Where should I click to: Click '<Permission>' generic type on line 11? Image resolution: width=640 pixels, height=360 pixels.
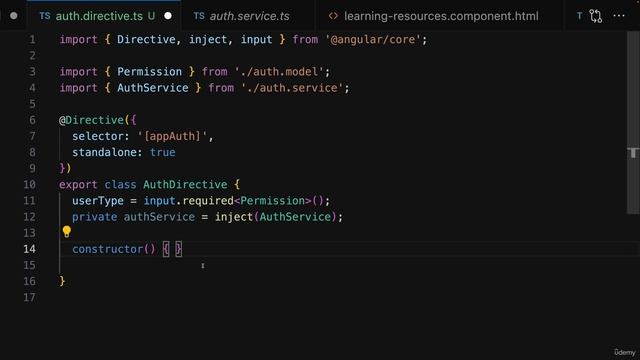pos(273,201)
